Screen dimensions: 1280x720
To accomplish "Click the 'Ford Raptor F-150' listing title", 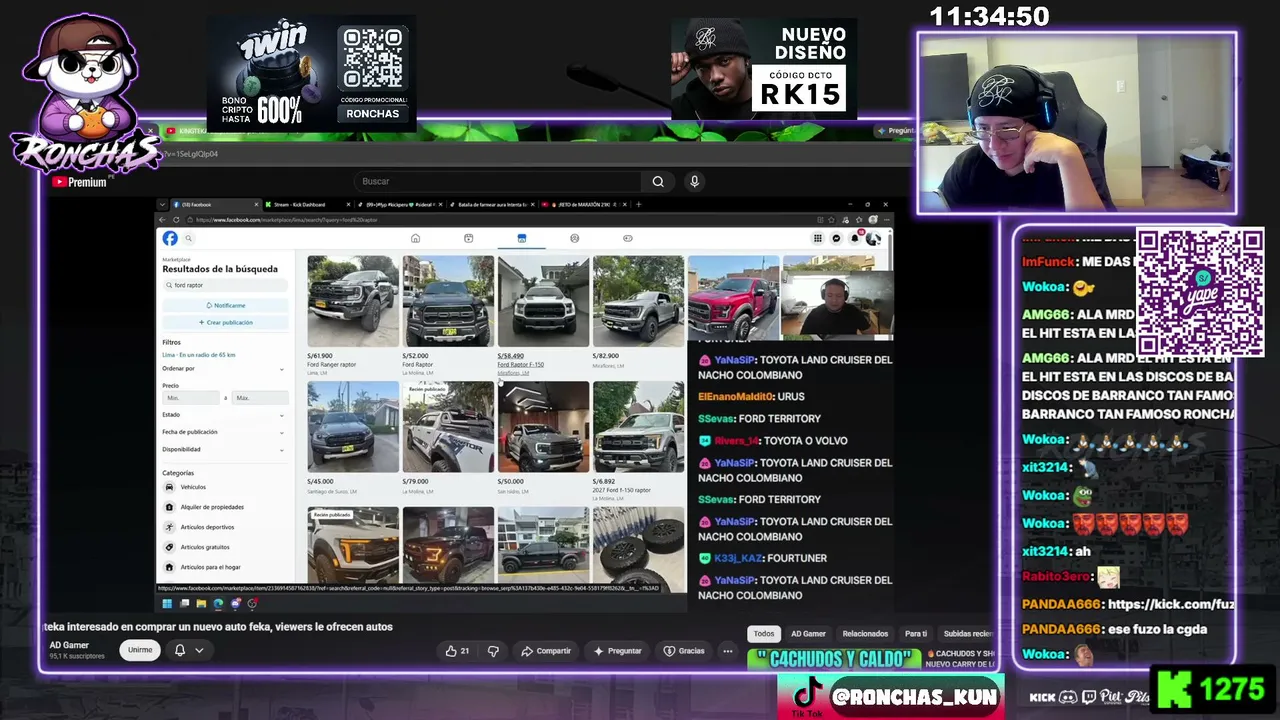I will [x=521, y=365].
